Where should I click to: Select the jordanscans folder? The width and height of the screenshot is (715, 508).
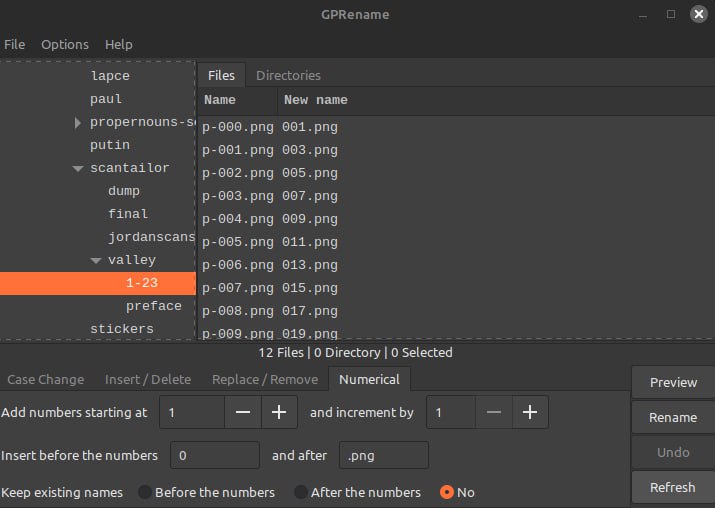tap(151, 237)
